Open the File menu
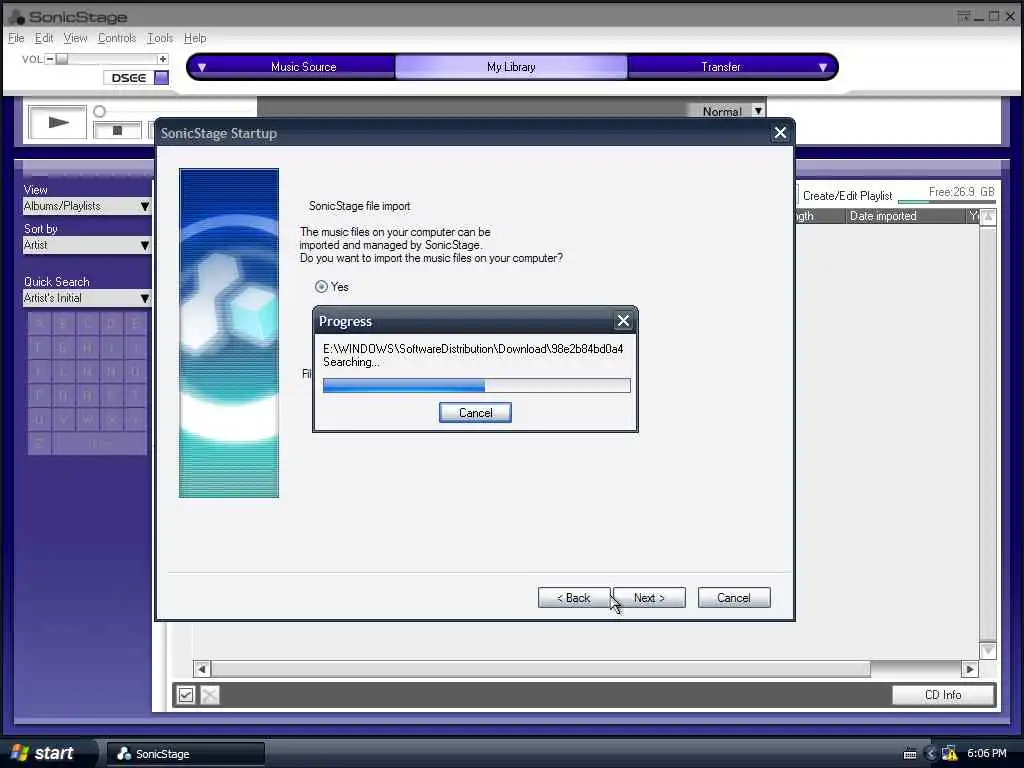The width and height of the screenshot is (1024, 768). point(16,38)
